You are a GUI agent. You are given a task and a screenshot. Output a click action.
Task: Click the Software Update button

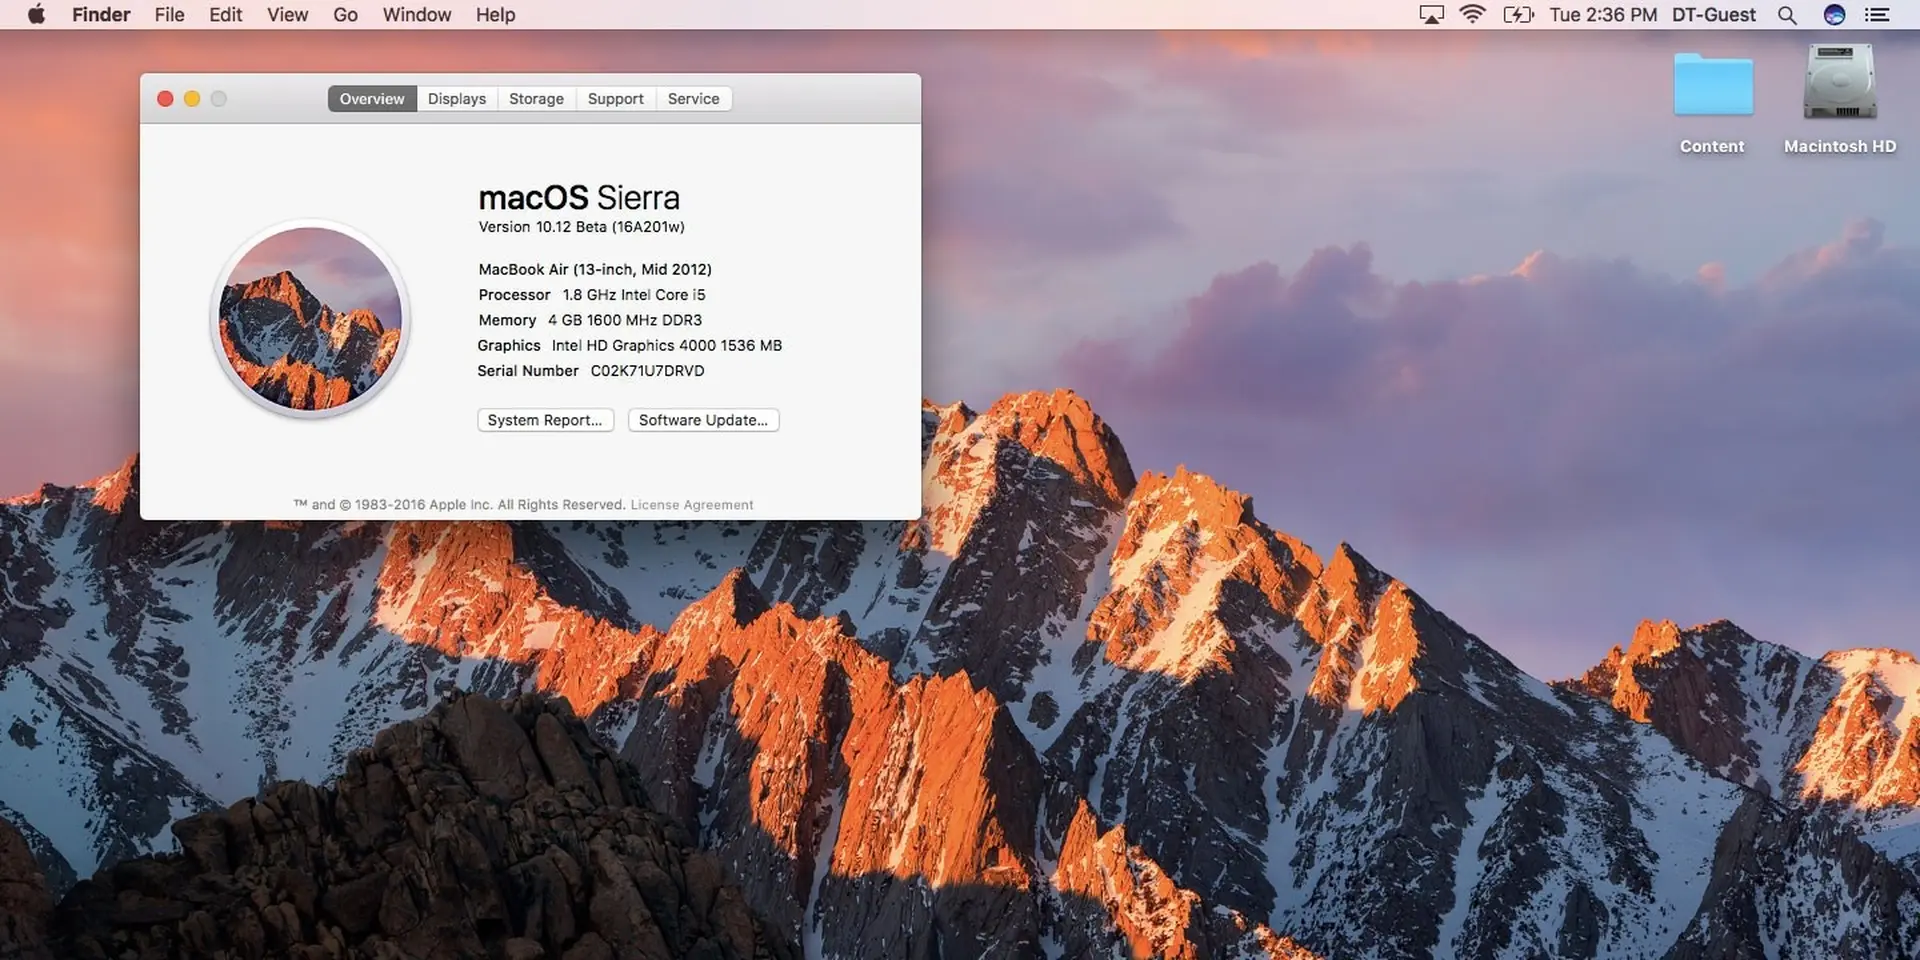[x=703, y=420]
